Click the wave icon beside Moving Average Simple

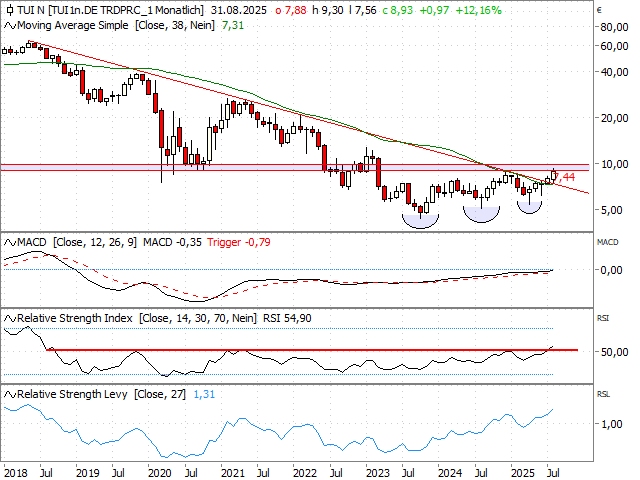tap(10, 26)
